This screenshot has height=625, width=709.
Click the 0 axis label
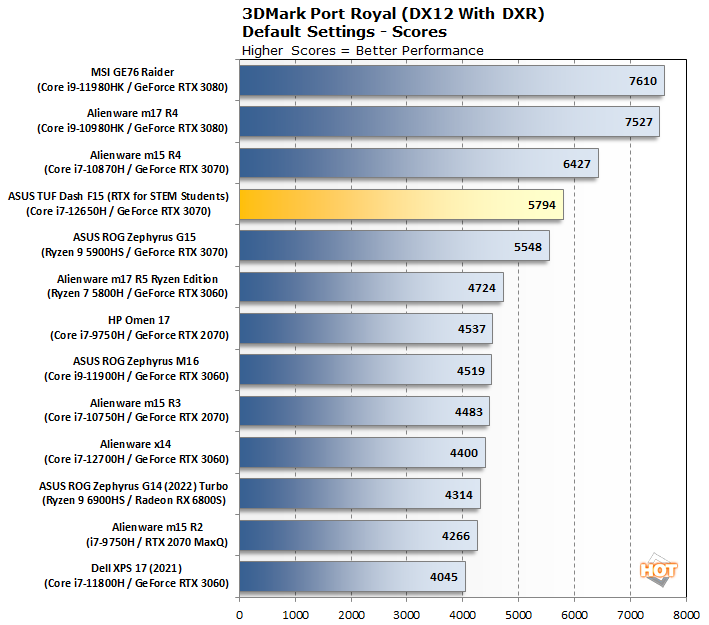point(240,615)
